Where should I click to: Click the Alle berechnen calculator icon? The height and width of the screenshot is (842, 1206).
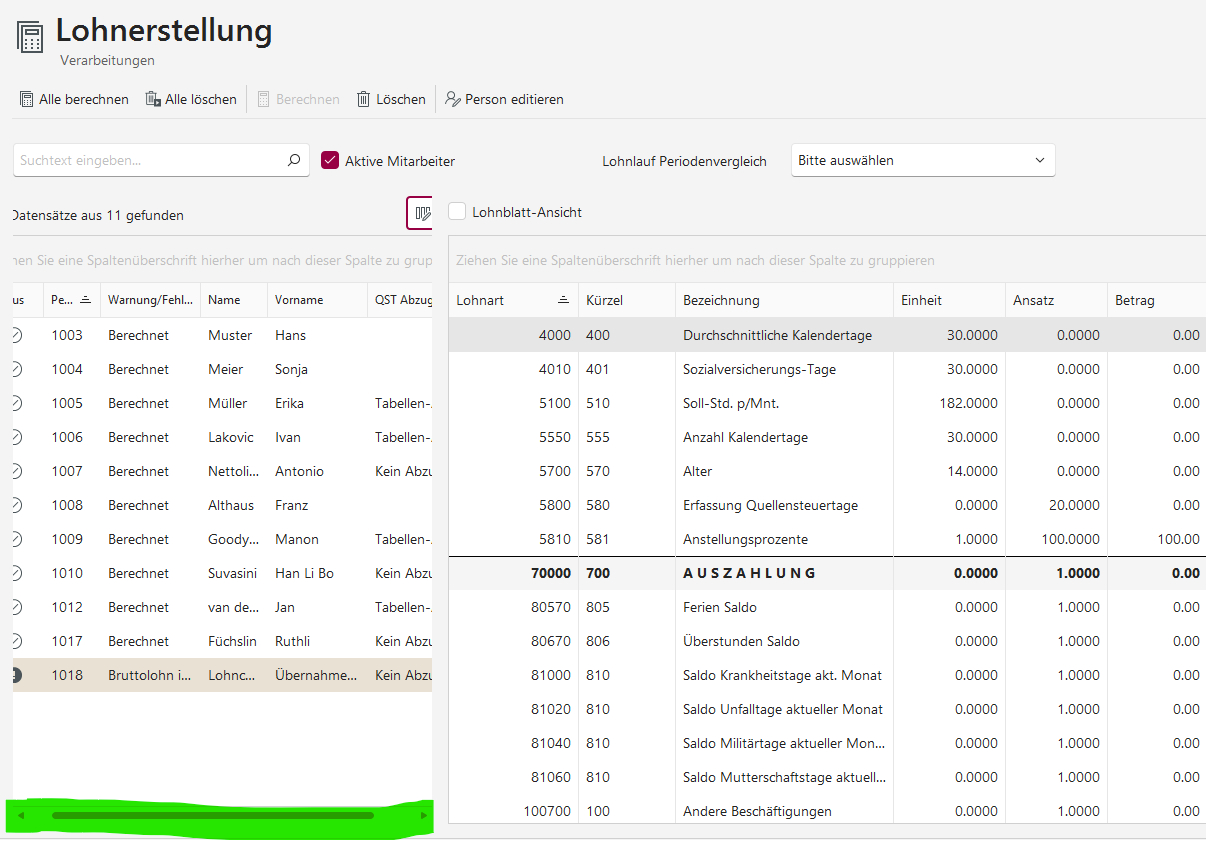pos(27,99)
